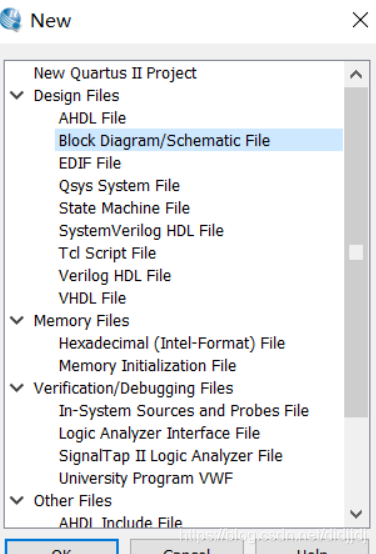Select SystemVerilog HDL File
The width and height of the screenshot is (376, 554).
click(141, 231)
